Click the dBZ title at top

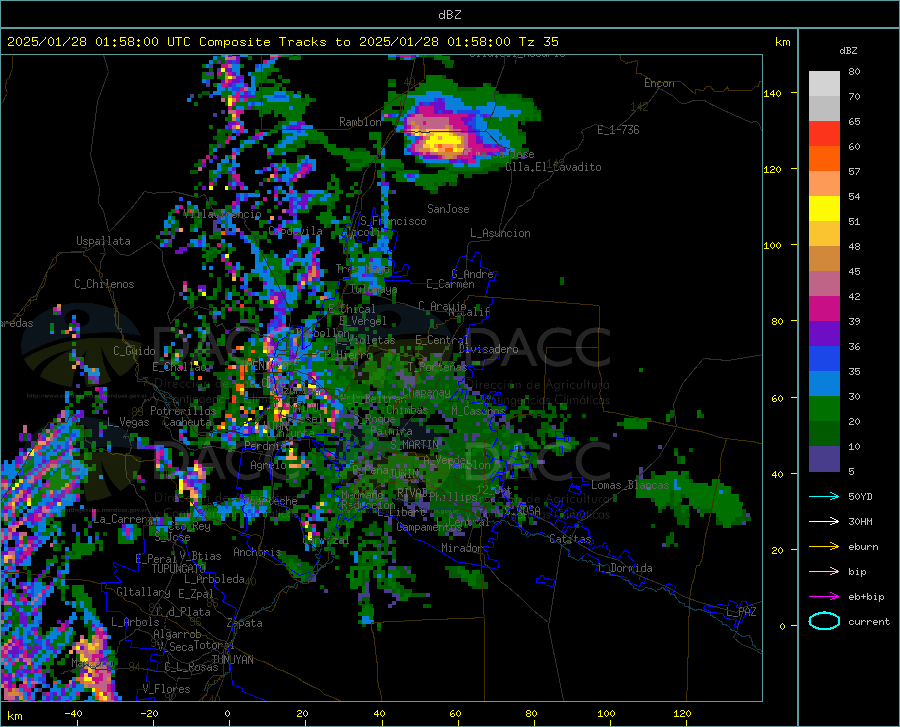(449, 15)
